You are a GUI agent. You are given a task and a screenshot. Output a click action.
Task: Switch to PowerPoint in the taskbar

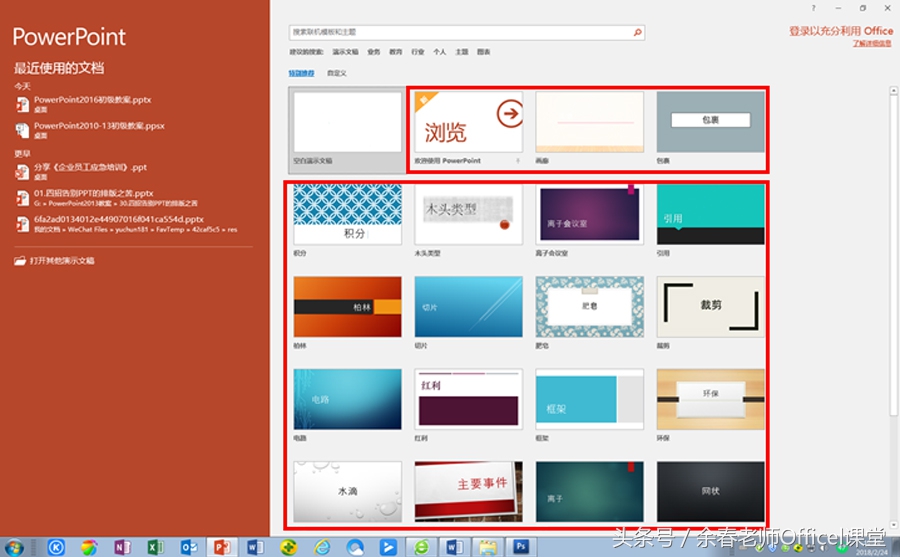[222, 547]
